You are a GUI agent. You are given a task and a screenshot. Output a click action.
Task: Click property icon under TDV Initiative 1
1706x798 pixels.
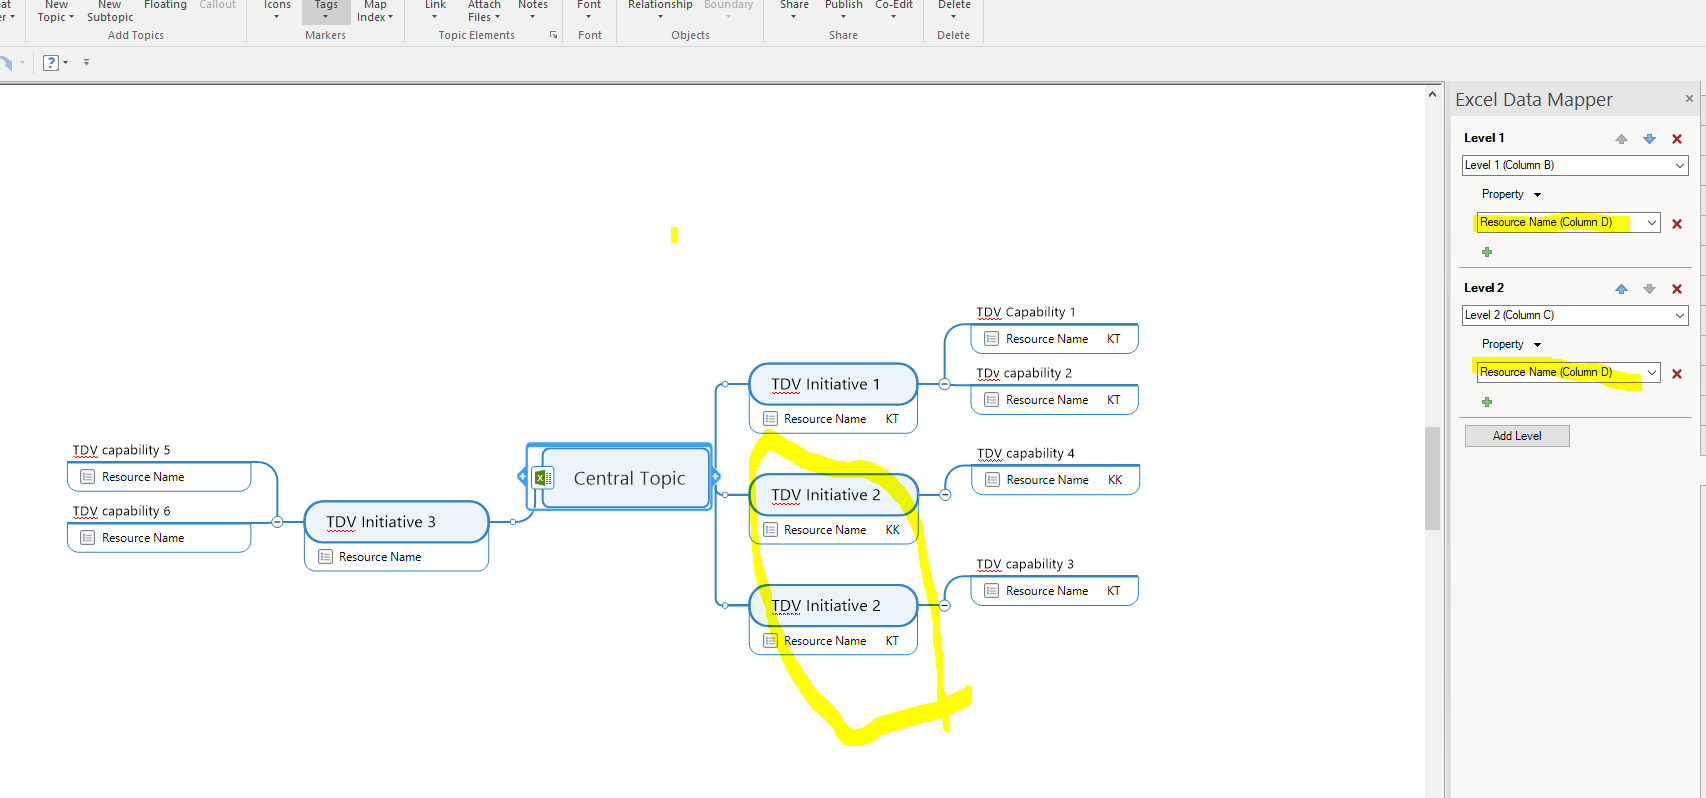tap(770, 419)
